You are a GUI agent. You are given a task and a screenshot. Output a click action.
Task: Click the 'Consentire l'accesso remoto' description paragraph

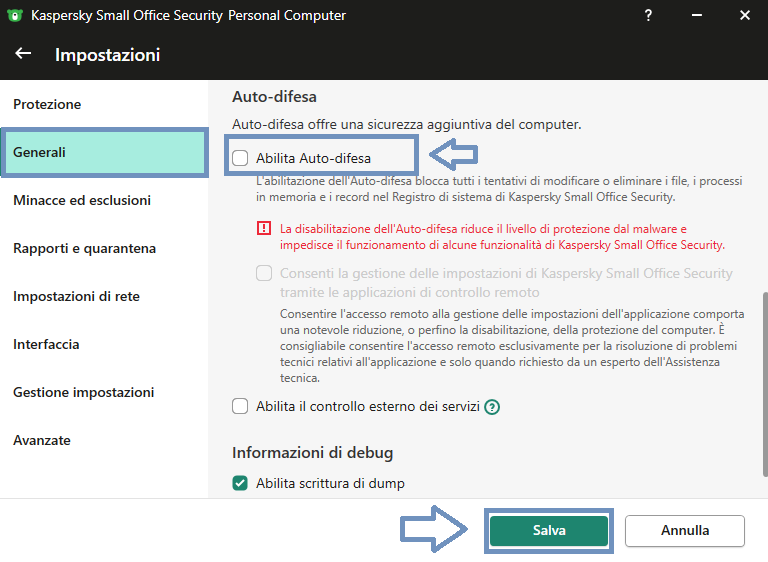point(512,345)
